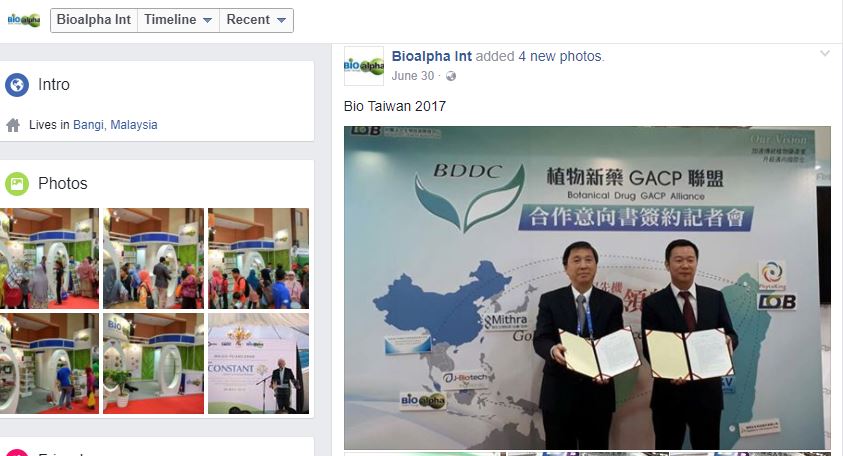Click the Bioalpha logo in the top bar
The image size is (843, 456).
click(24, 20)
